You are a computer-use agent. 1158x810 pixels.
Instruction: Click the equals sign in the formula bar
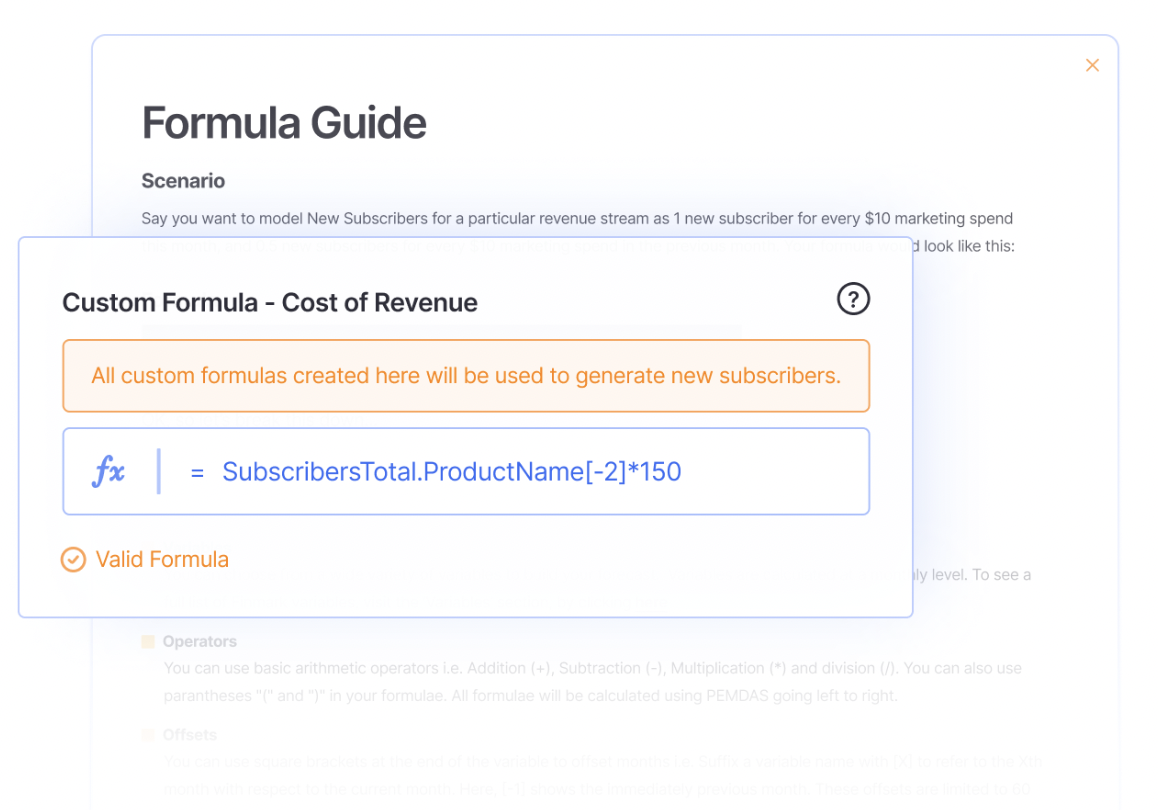197,472
